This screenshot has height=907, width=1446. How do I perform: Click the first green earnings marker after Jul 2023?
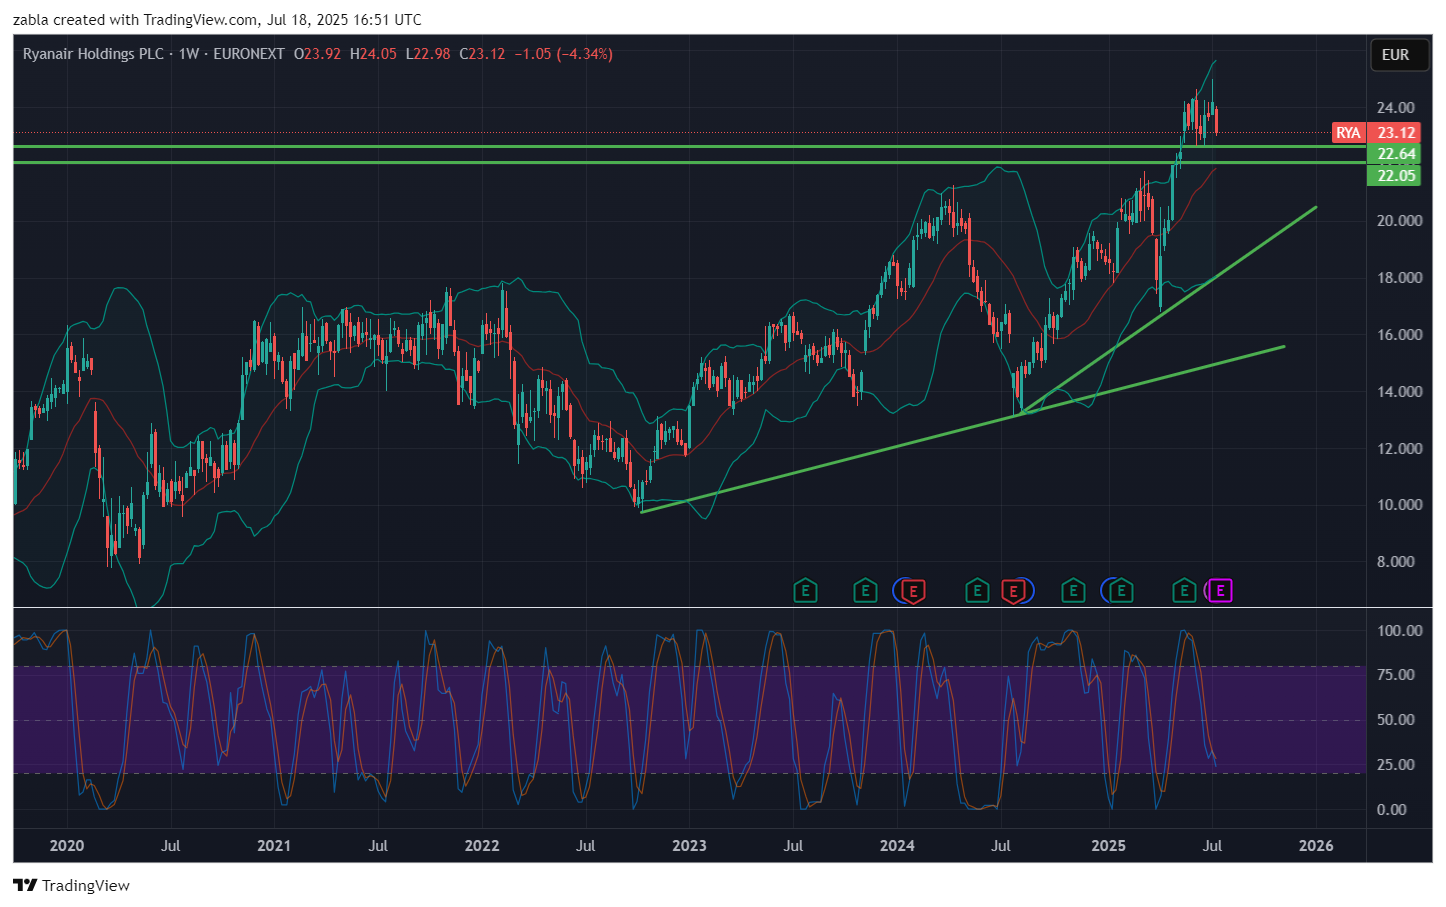tap(805, 591)
